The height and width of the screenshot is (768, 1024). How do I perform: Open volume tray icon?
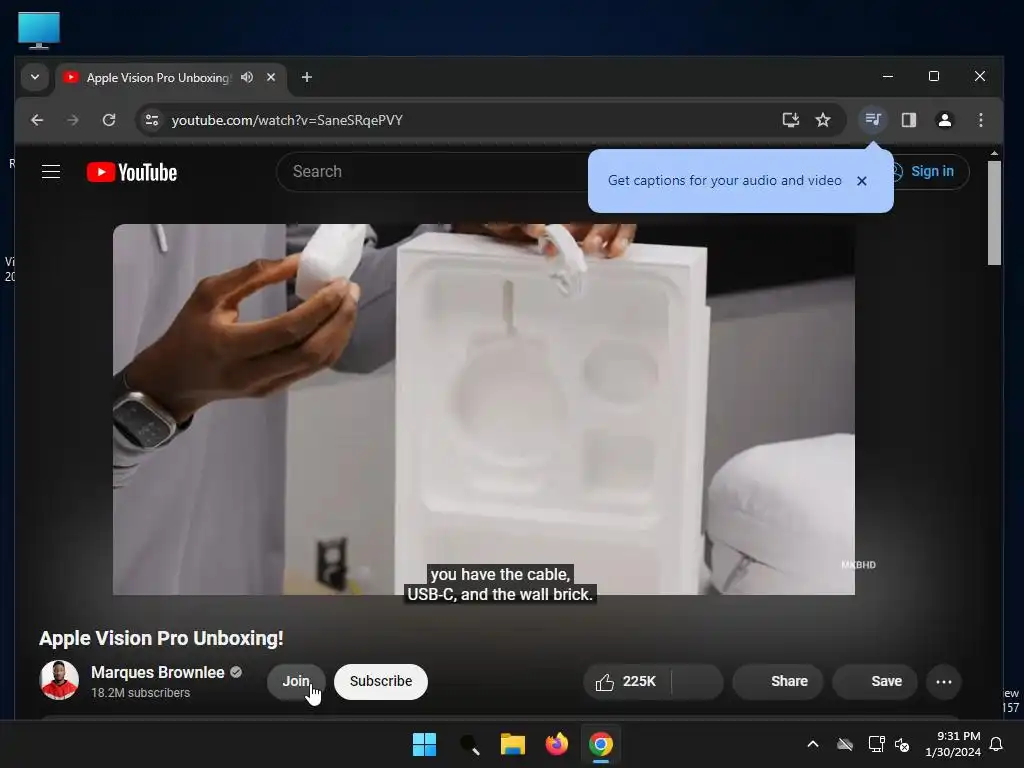click(x=902, y=744)
